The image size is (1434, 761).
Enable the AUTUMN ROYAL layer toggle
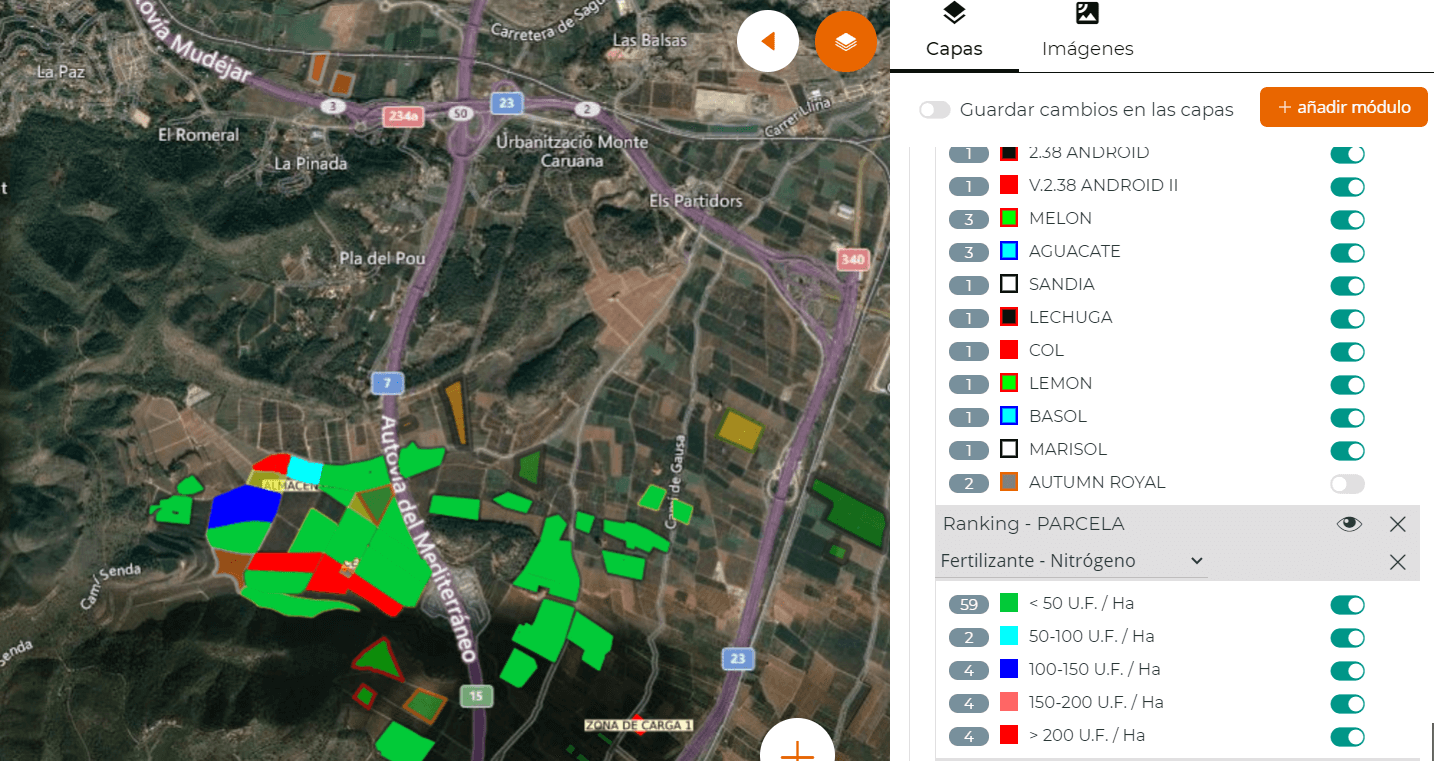[x=1347, y=484]
